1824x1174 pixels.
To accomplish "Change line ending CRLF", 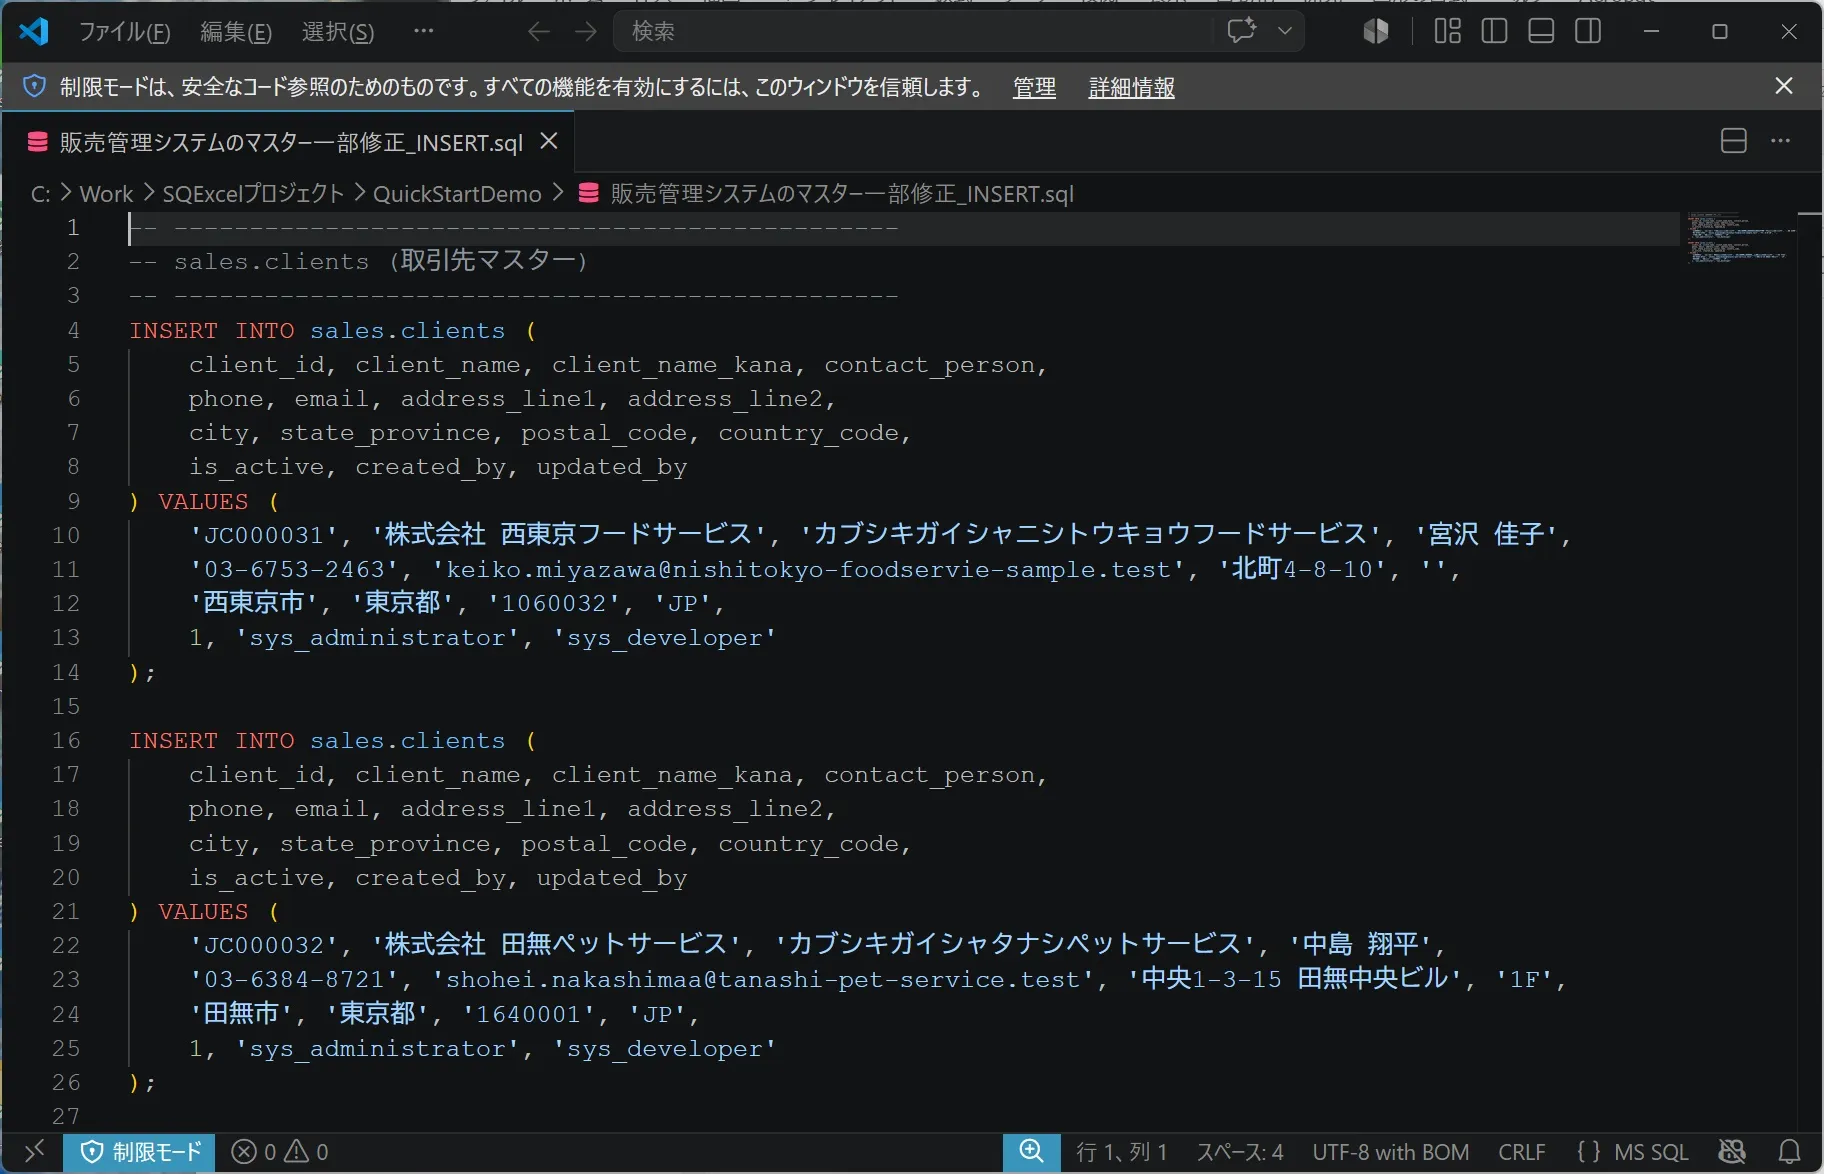I will (x=1521, y=1152).
